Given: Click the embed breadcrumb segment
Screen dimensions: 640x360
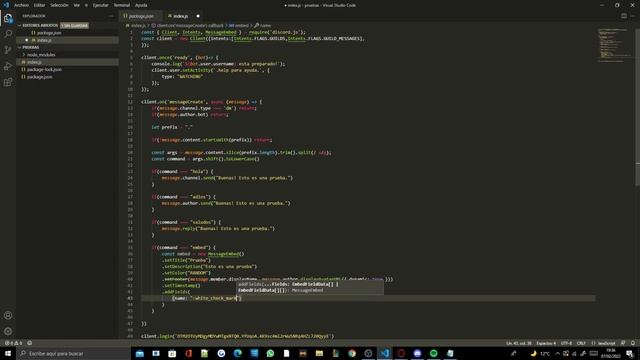Looking at the screenshot, I should (239, 25).
